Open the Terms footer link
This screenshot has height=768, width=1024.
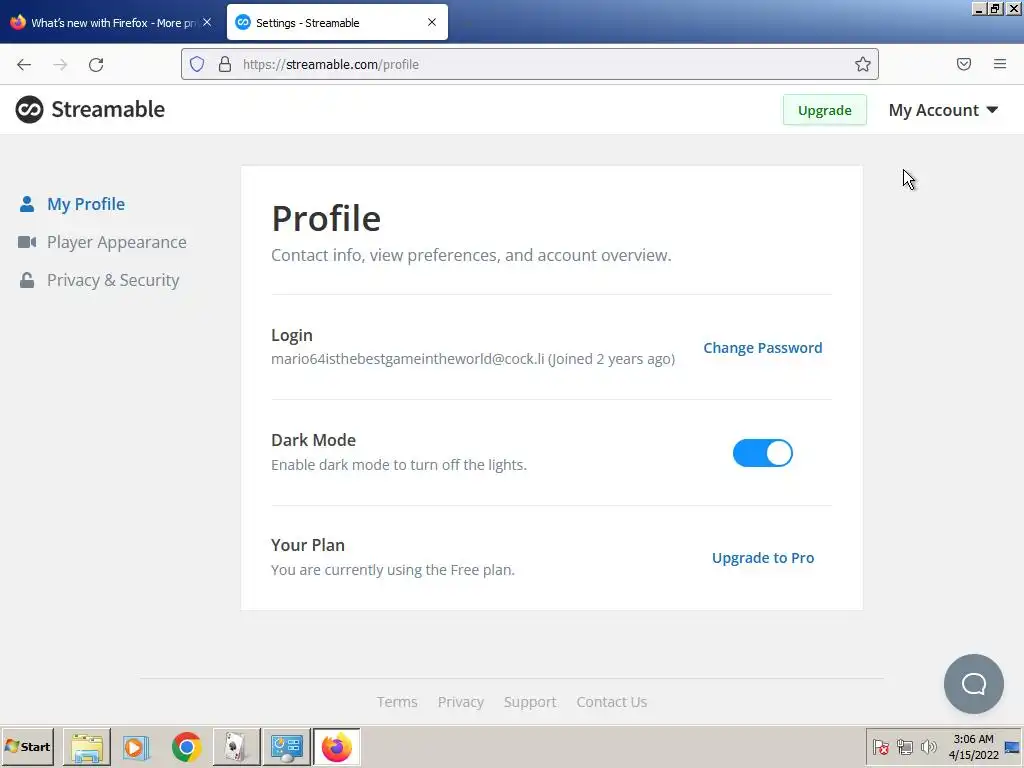point(397,702)
